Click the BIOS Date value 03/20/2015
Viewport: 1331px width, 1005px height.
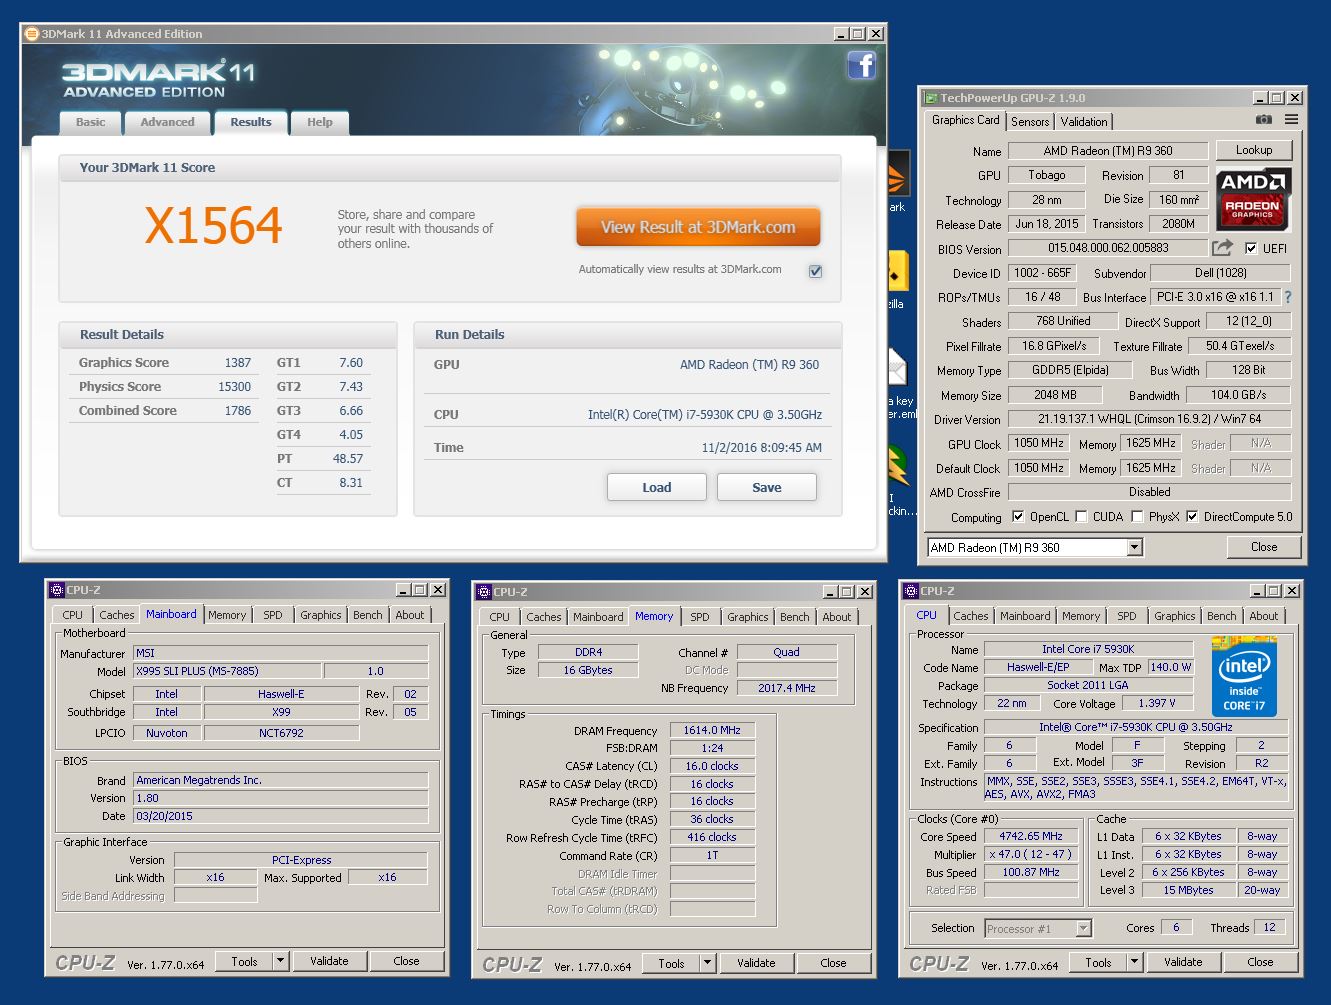(280, 816)
